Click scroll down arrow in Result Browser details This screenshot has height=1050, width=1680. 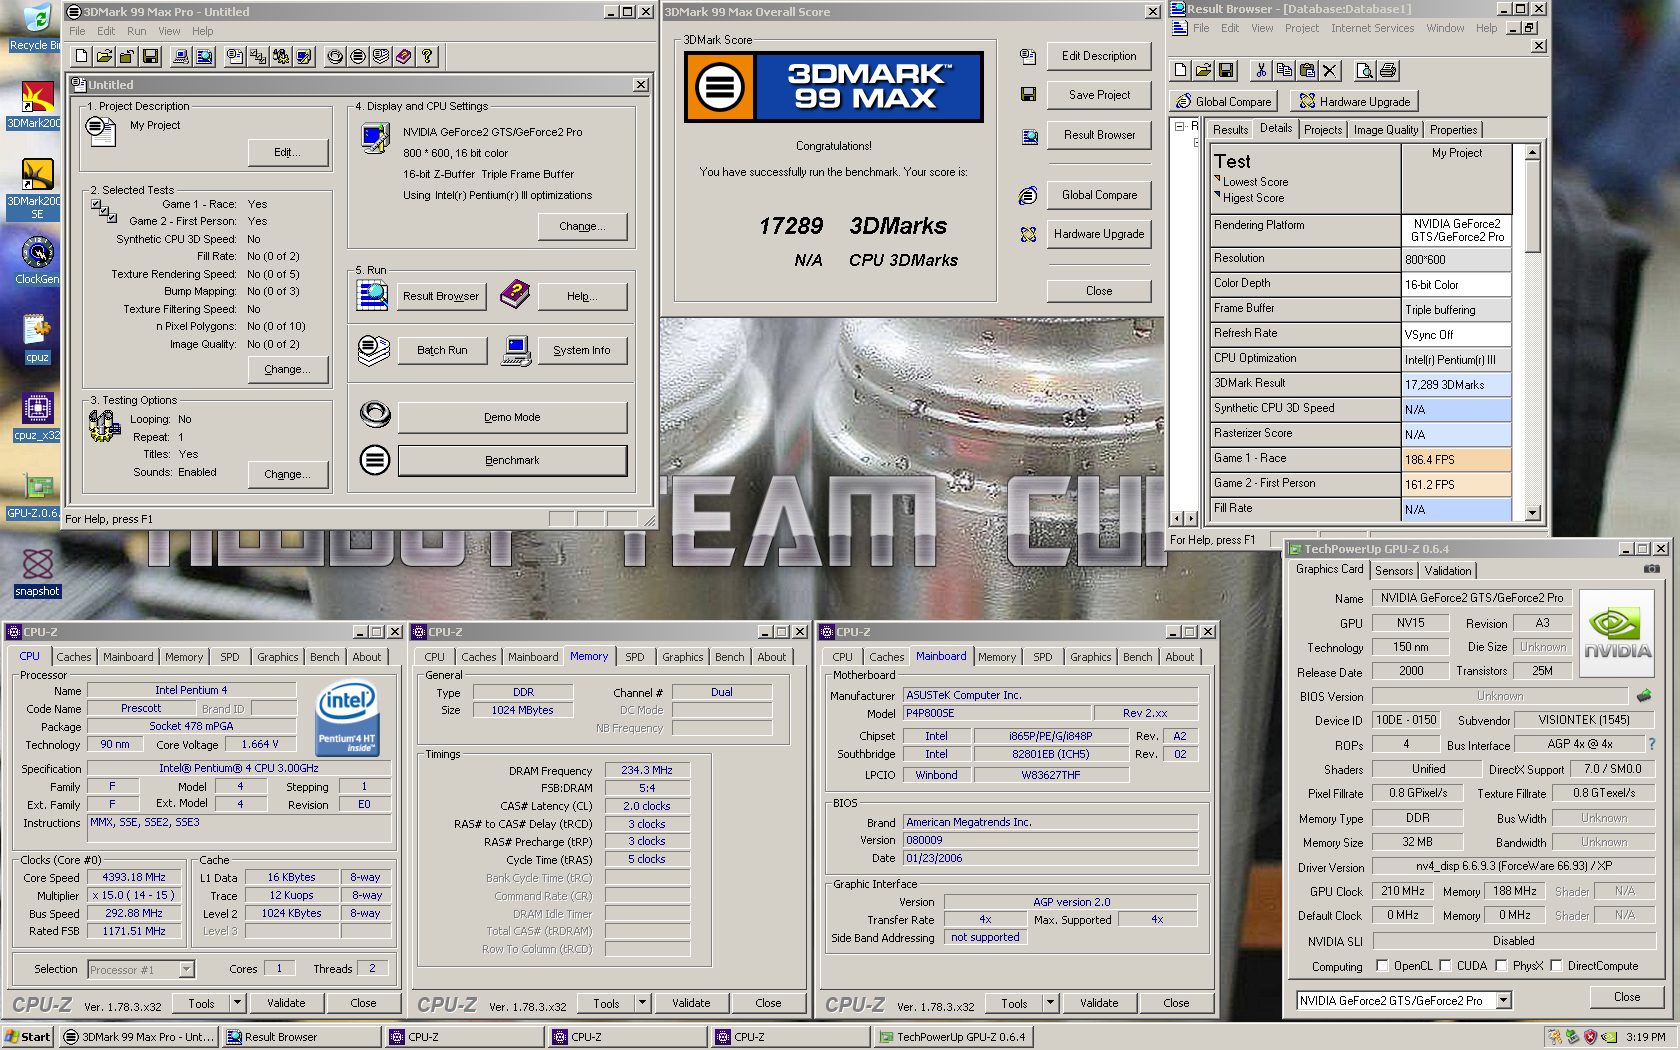tap(1532, 513)
